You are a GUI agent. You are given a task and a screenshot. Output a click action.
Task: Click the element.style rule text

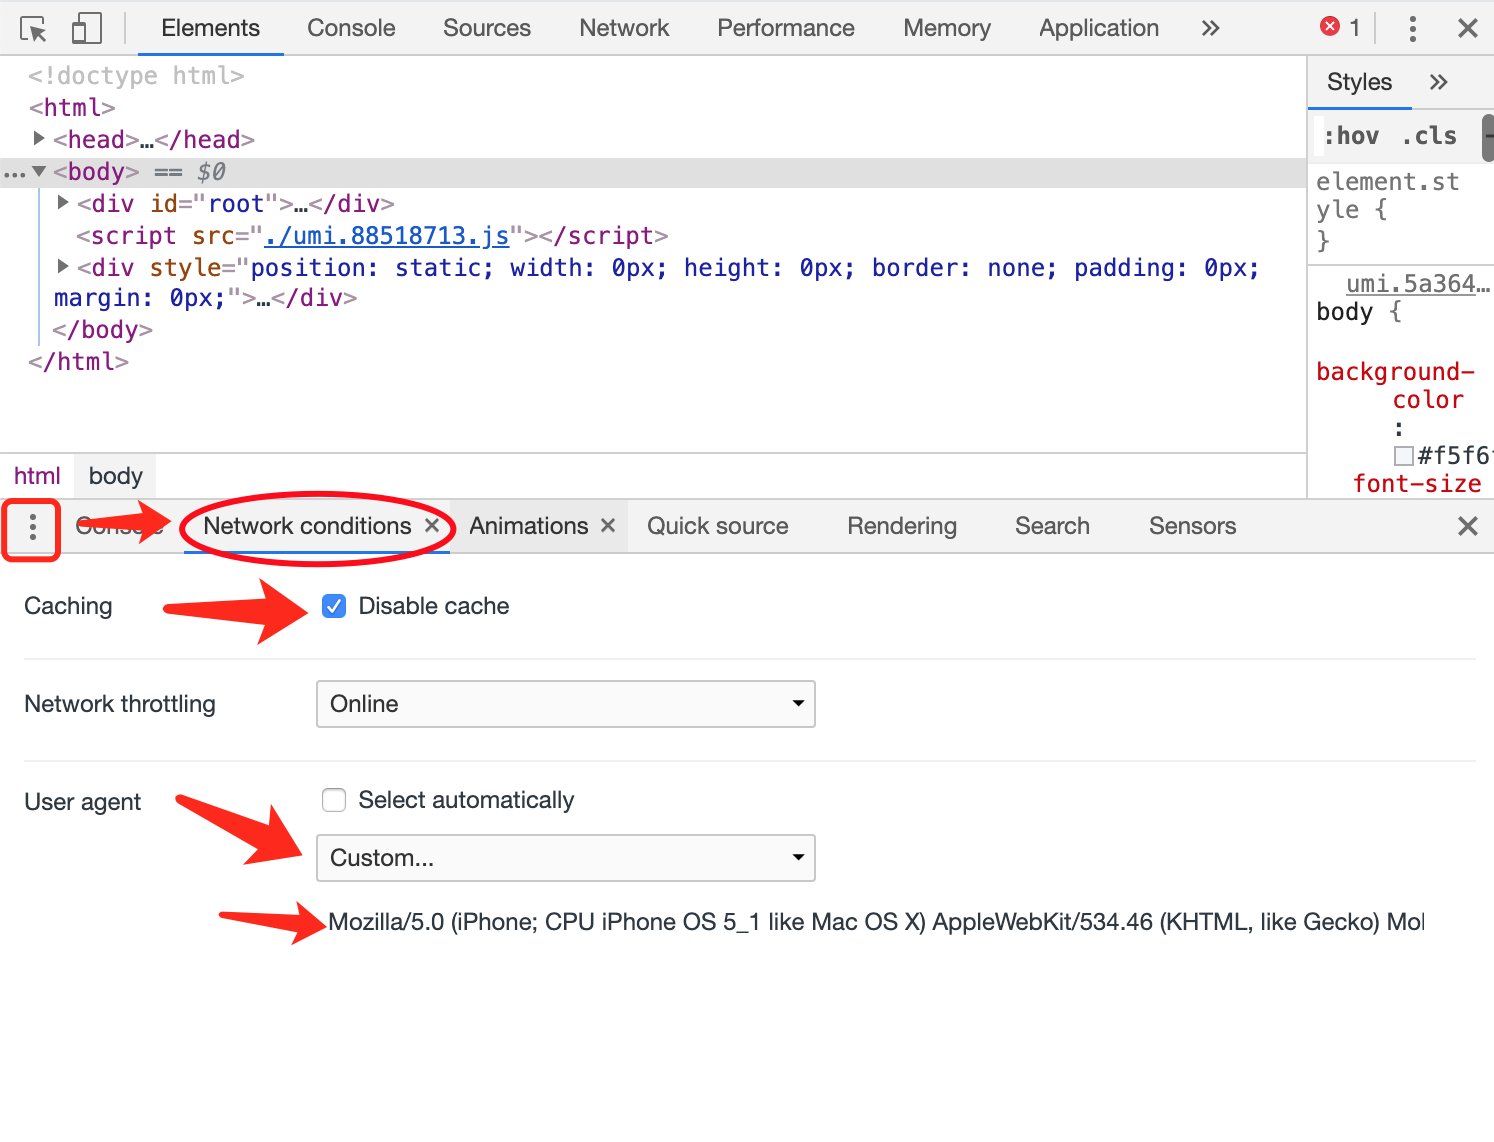point(1387,196)
